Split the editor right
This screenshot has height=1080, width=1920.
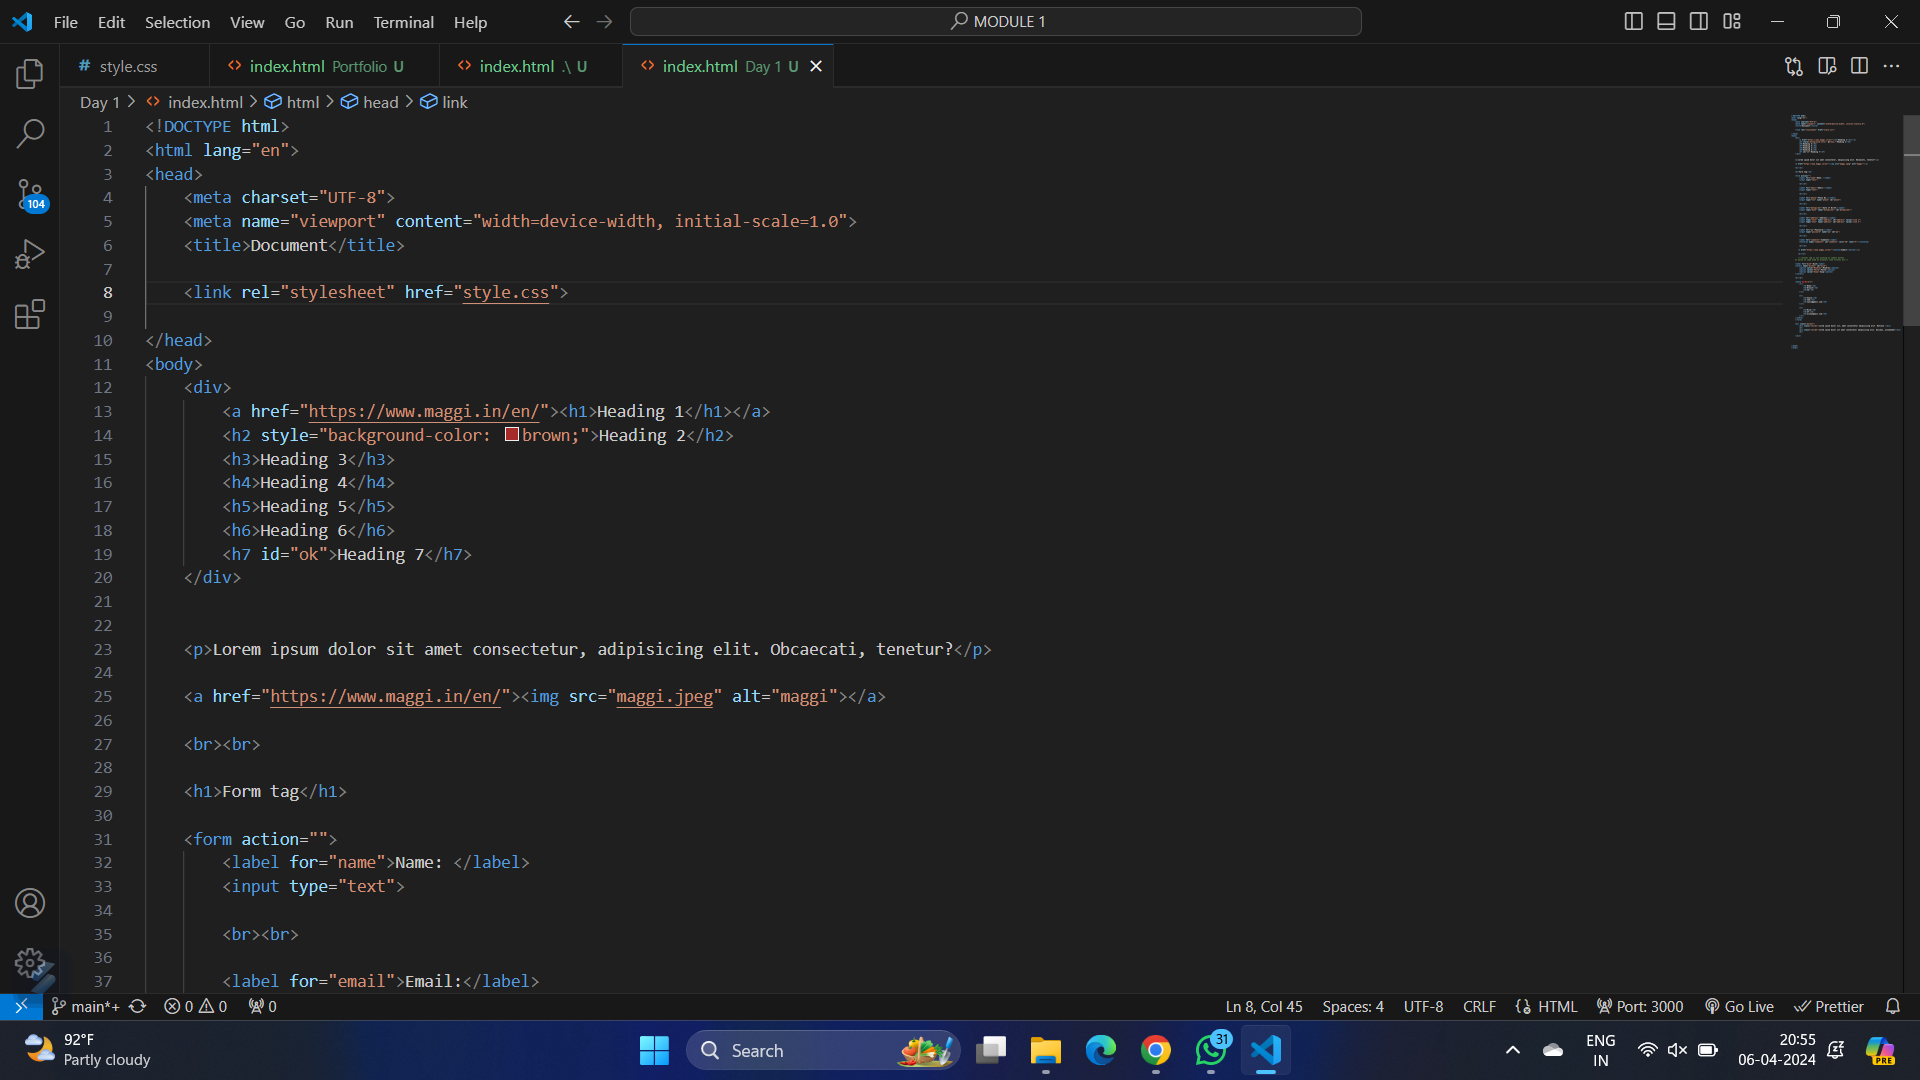pyautogui.click(x=1859, y=66)
